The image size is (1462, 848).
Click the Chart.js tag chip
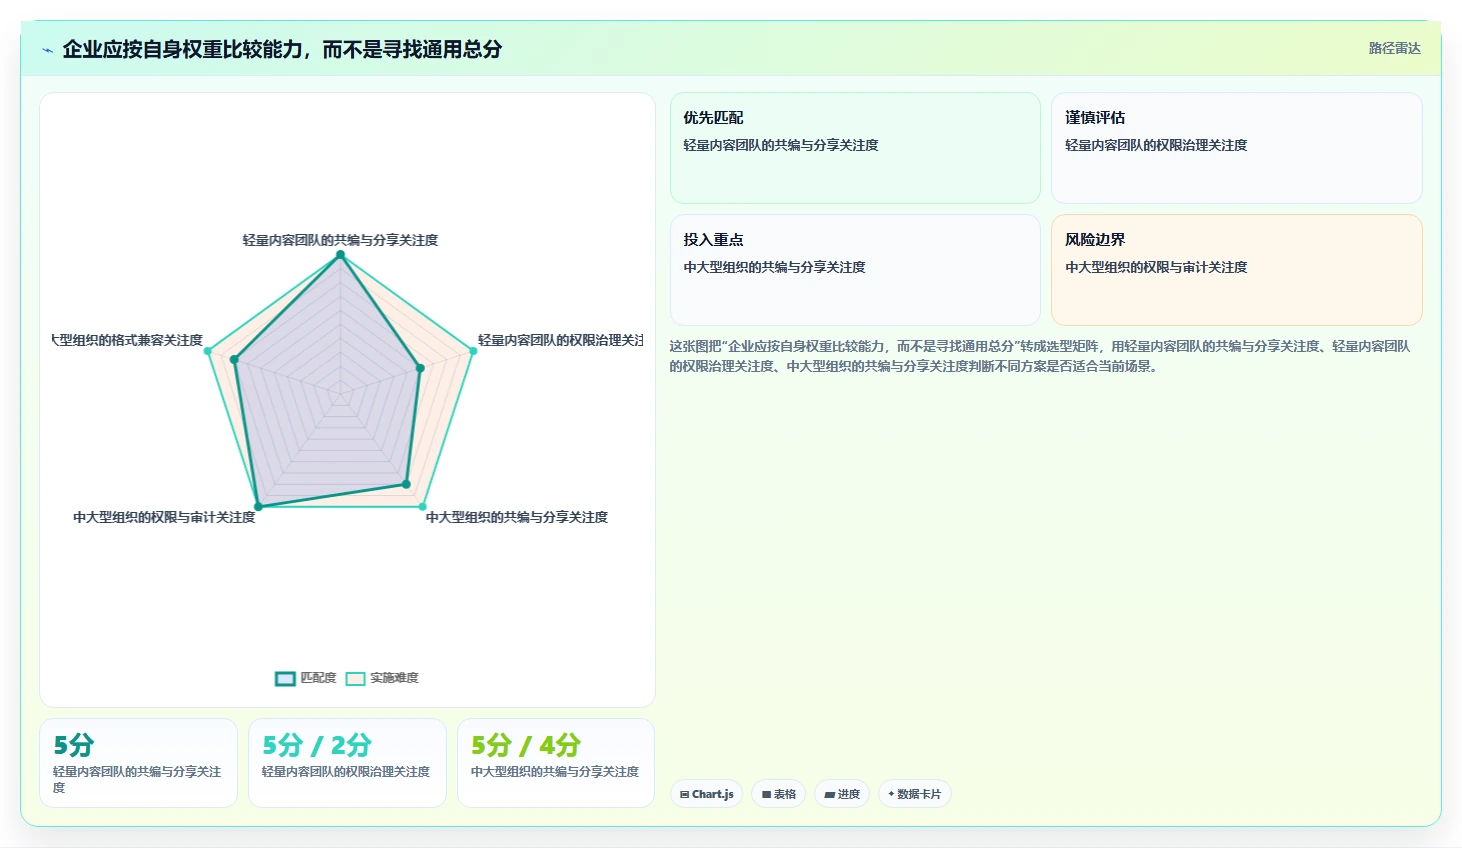[706, 794]
